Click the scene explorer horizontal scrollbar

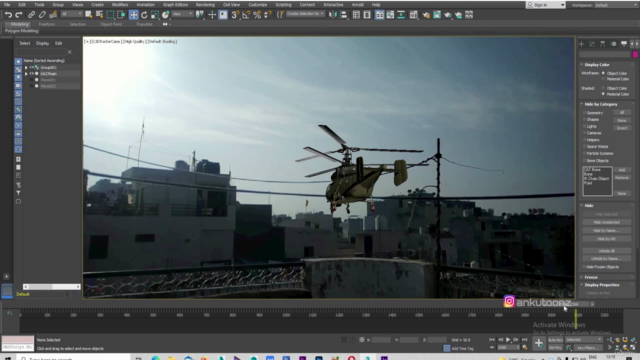point(51,287)
